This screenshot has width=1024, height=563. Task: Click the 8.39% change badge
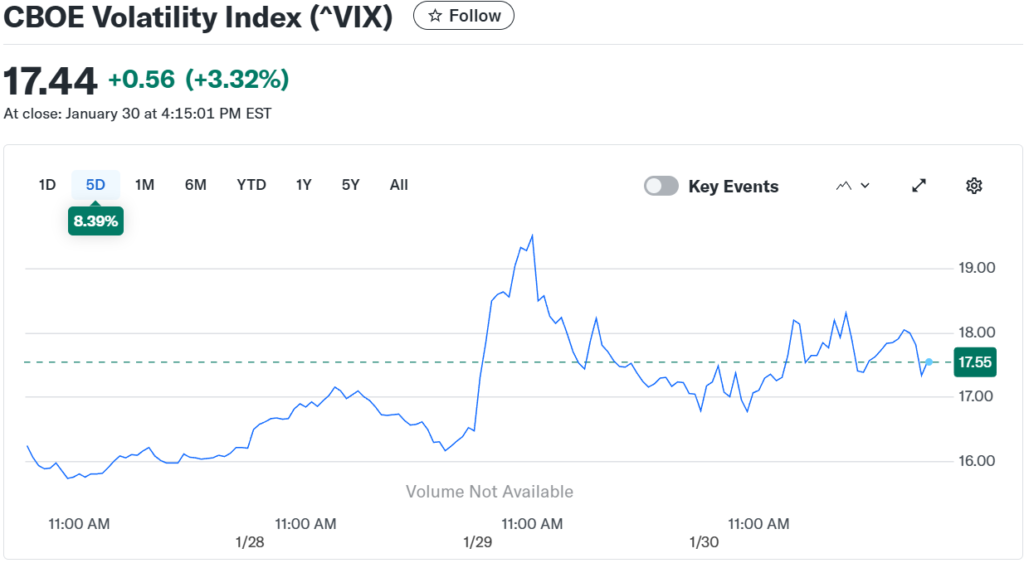pyautogui.click(x=96, y=221)
